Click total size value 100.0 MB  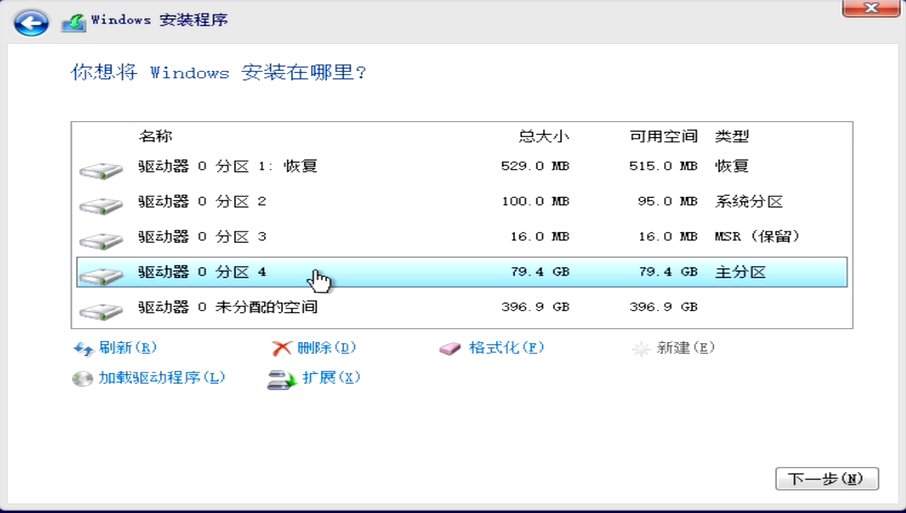(535, 202)
